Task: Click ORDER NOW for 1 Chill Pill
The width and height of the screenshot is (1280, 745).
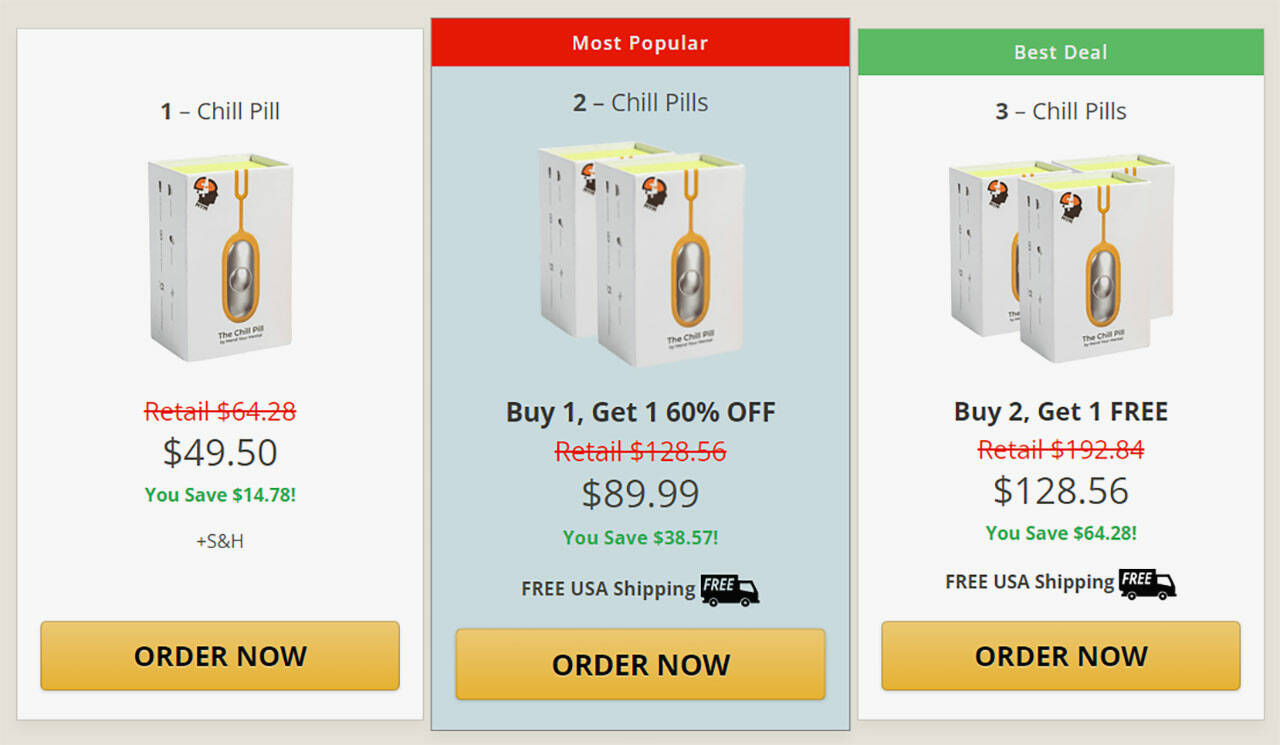Action: click(x=220, y=656)
